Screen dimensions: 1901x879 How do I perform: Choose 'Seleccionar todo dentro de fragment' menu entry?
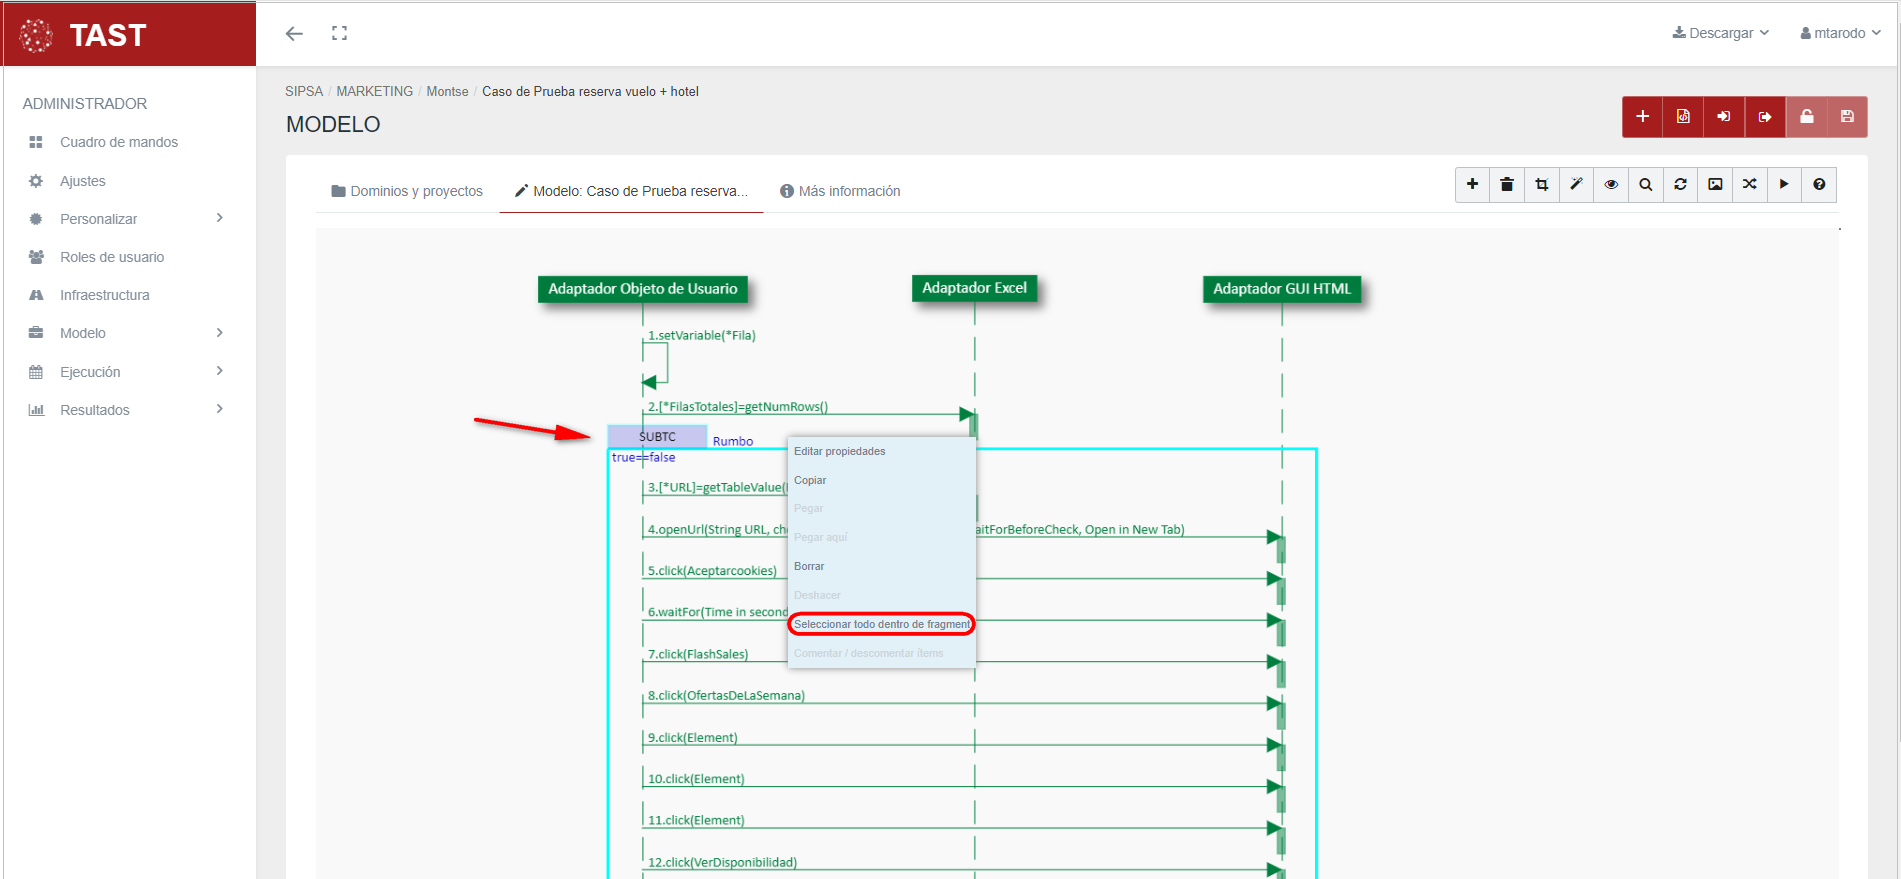881,624
